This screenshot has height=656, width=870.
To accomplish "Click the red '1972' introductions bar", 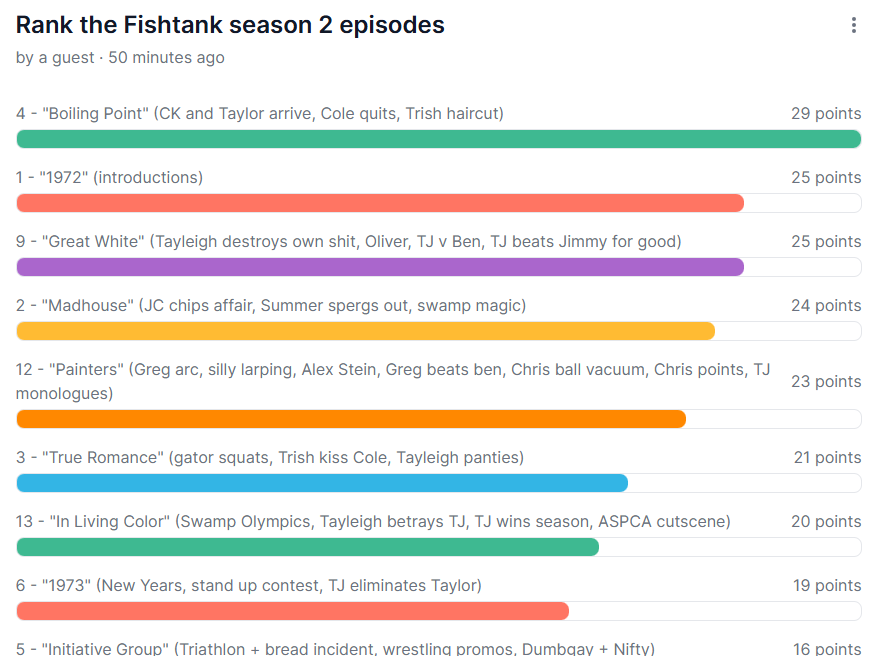I will [x=380, y=203].
